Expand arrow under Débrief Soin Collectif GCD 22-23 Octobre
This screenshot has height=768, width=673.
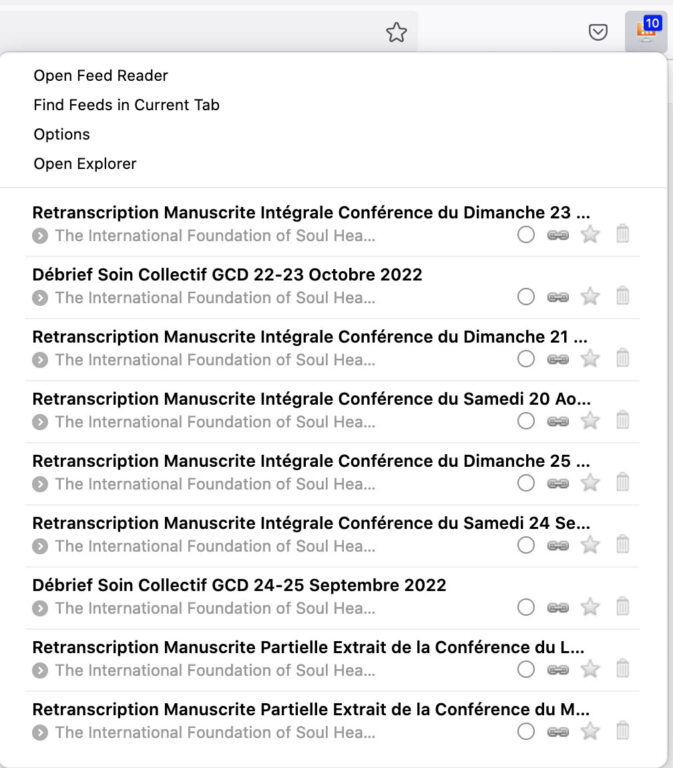point(40,298)
